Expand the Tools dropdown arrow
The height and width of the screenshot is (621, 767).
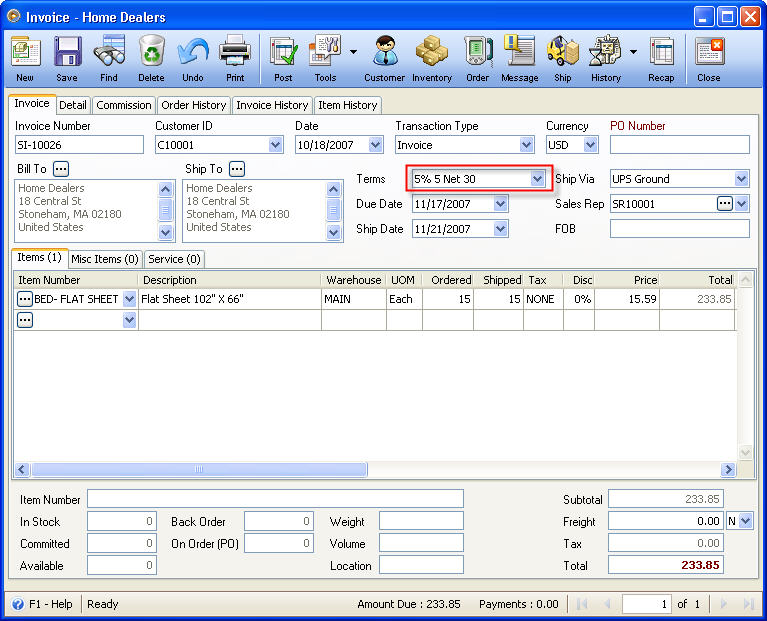(x=353, y=52)
